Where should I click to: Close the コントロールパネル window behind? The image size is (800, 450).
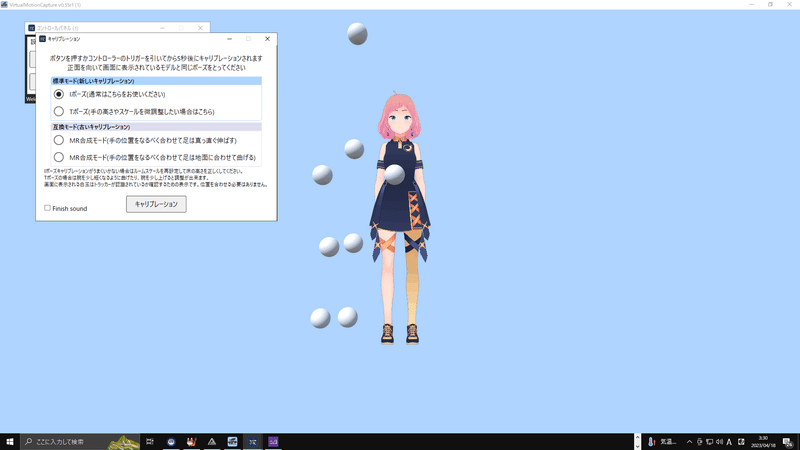pyautogui.click(x=200, y=28)
